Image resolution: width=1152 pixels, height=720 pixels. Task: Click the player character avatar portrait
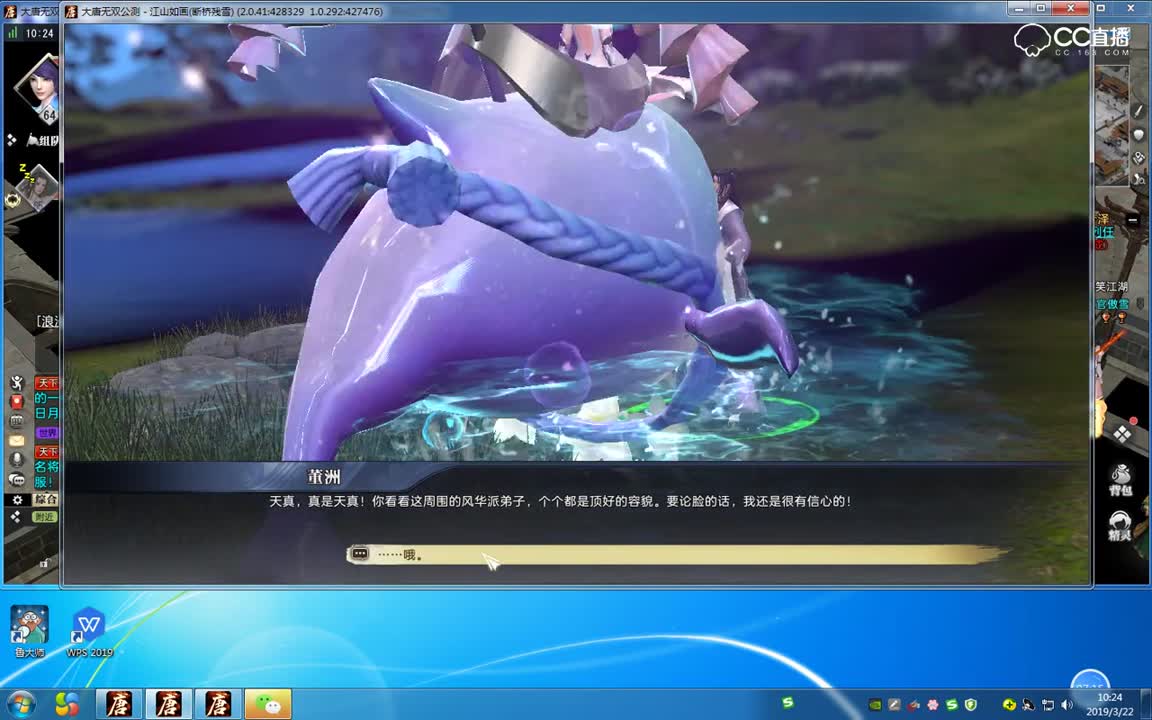[x=35, y=87]
